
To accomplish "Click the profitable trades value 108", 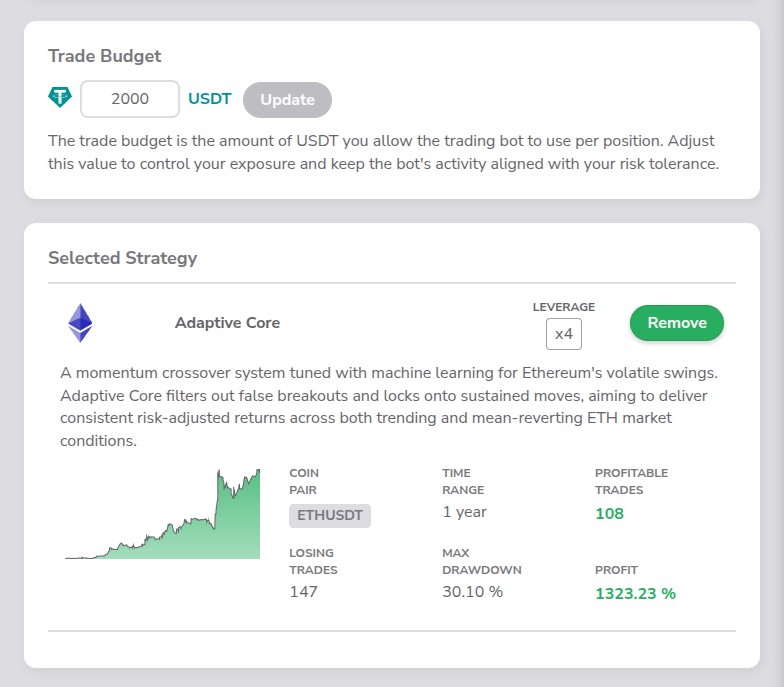I will (x=610, y=514).
